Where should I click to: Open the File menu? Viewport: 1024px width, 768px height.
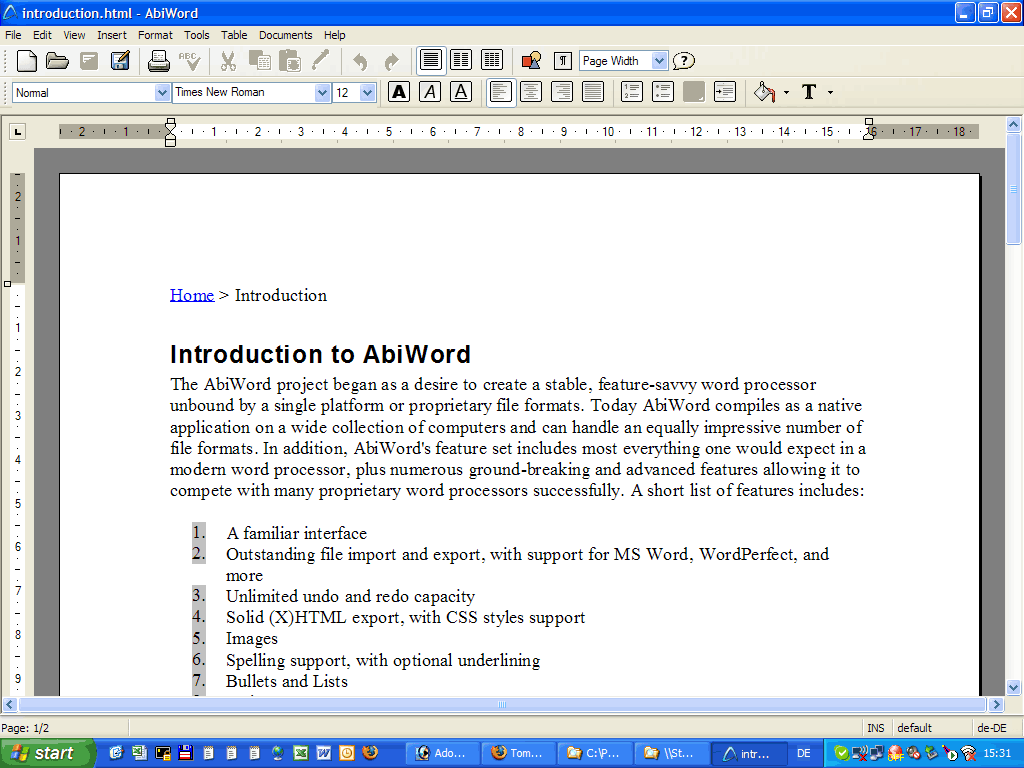pyautogui.click(x=13, y=35)
